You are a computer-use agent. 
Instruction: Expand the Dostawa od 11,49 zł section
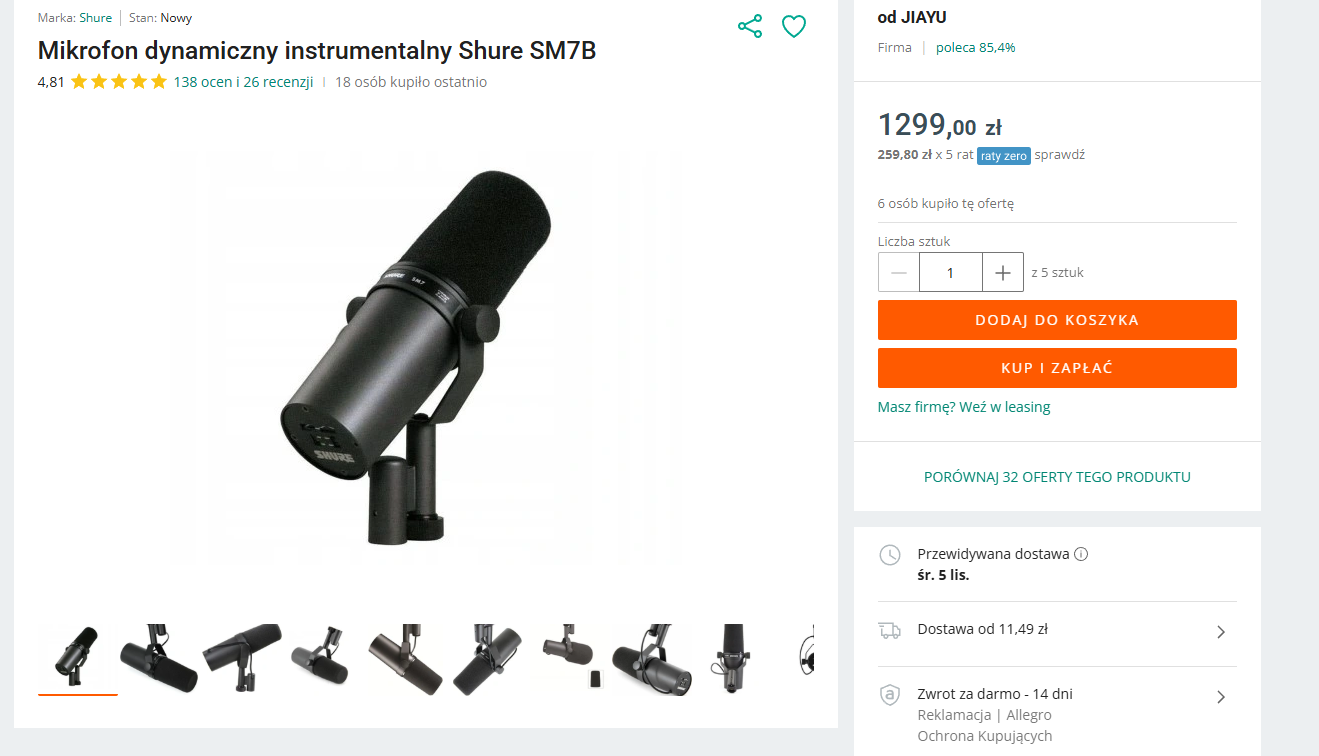pyautogui.click(x=1220, y=632)
